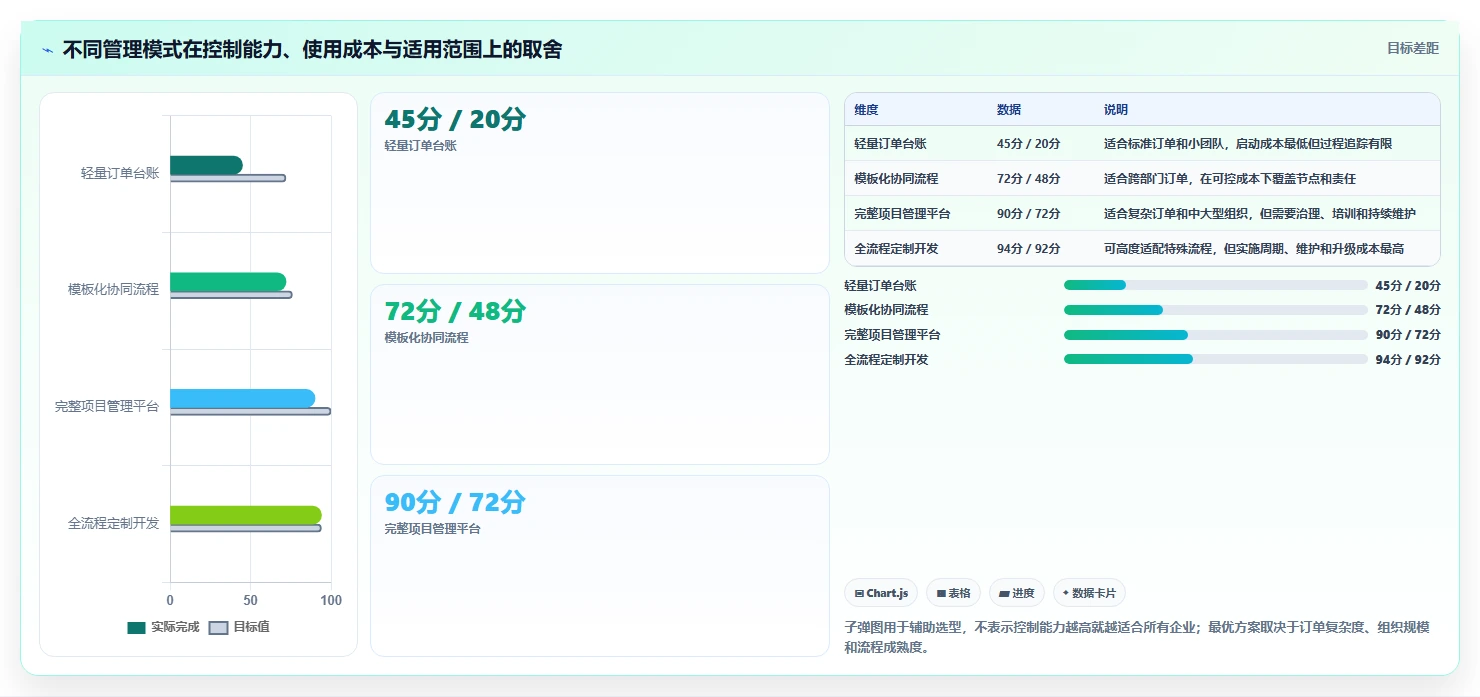Click the 完整项目管理平台 chart axis label
The height and width of the screenshot is (697, 1480).
pos(107,406)
